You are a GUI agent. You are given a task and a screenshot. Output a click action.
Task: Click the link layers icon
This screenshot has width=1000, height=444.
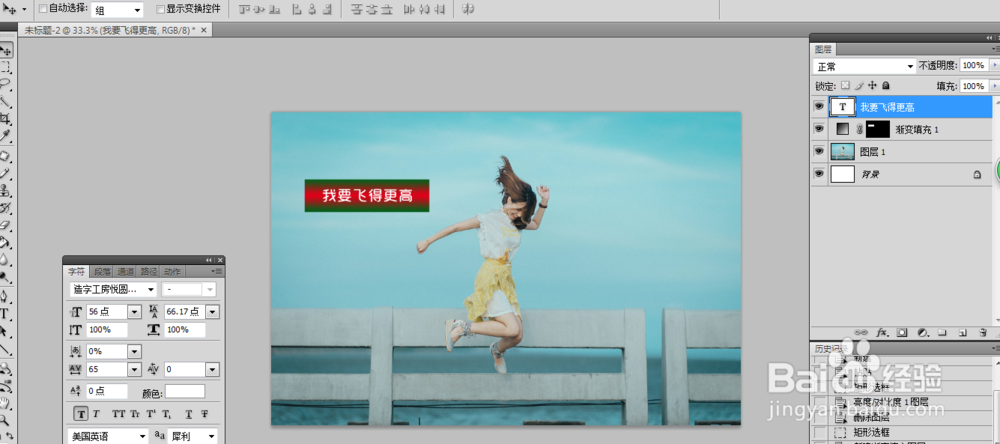(862, 332)
